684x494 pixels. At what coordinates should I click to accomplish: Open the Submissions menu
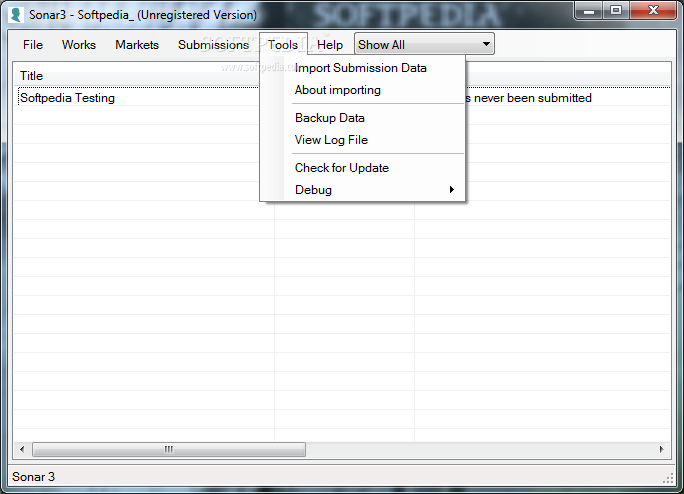coord(213,45)
